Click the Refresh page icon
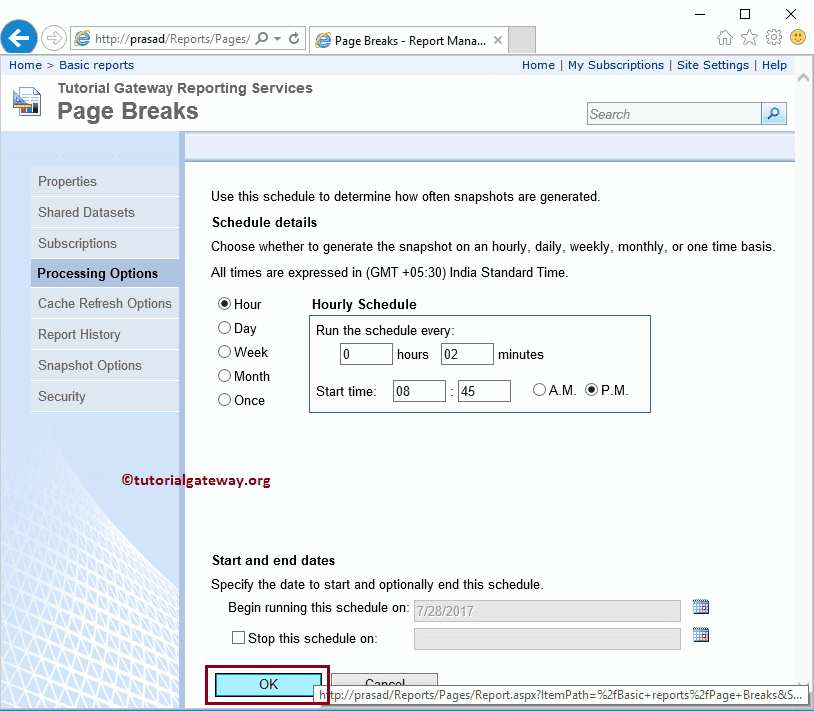Screen dimensions: 814x711 [294, 38]
